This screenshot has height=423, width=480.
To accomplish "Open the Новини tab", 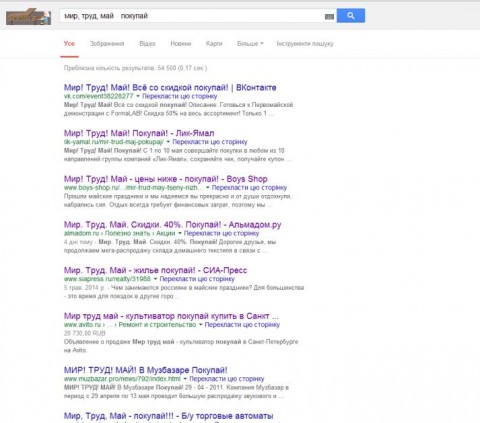I will click(x=181, y=44).
